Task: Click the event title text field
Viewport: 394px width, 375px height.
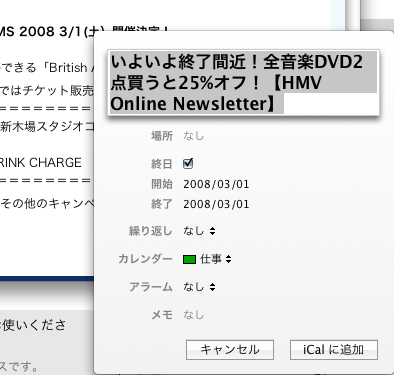Action: pos(243,83)
